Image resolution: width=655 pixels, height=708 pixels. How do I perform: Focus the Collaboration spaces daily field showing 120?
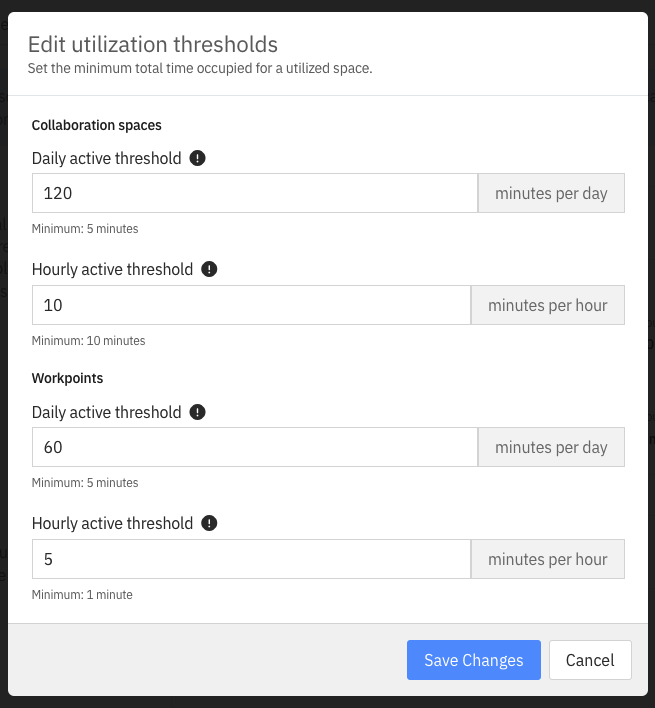coord(255,193)
